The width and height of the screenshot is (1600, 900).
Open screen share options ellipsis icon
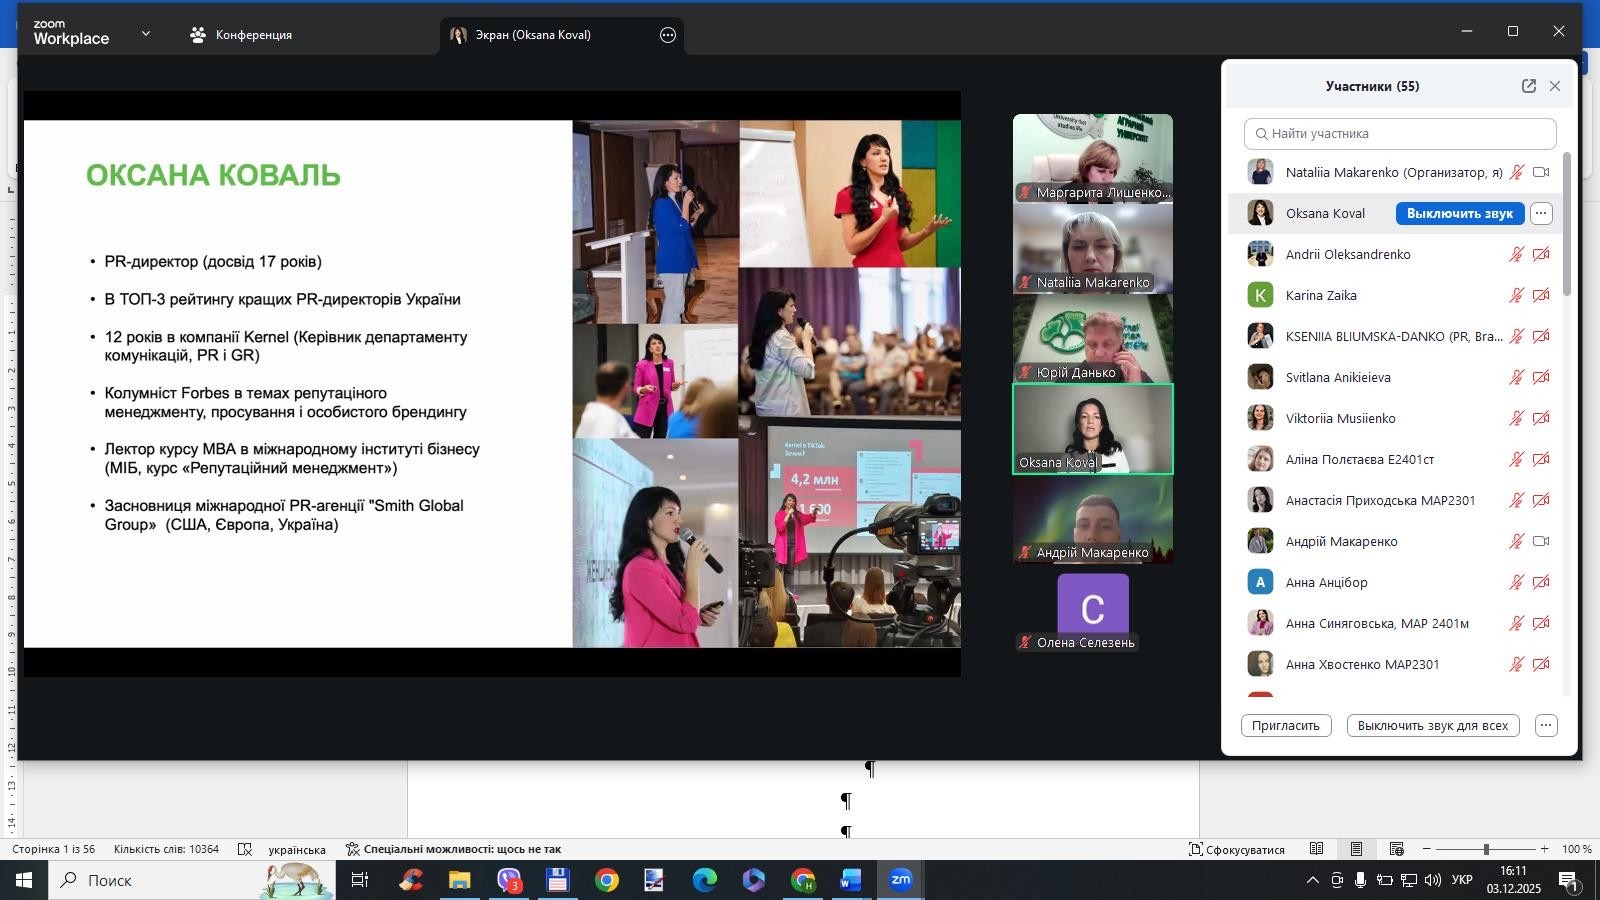coord(668,35)
